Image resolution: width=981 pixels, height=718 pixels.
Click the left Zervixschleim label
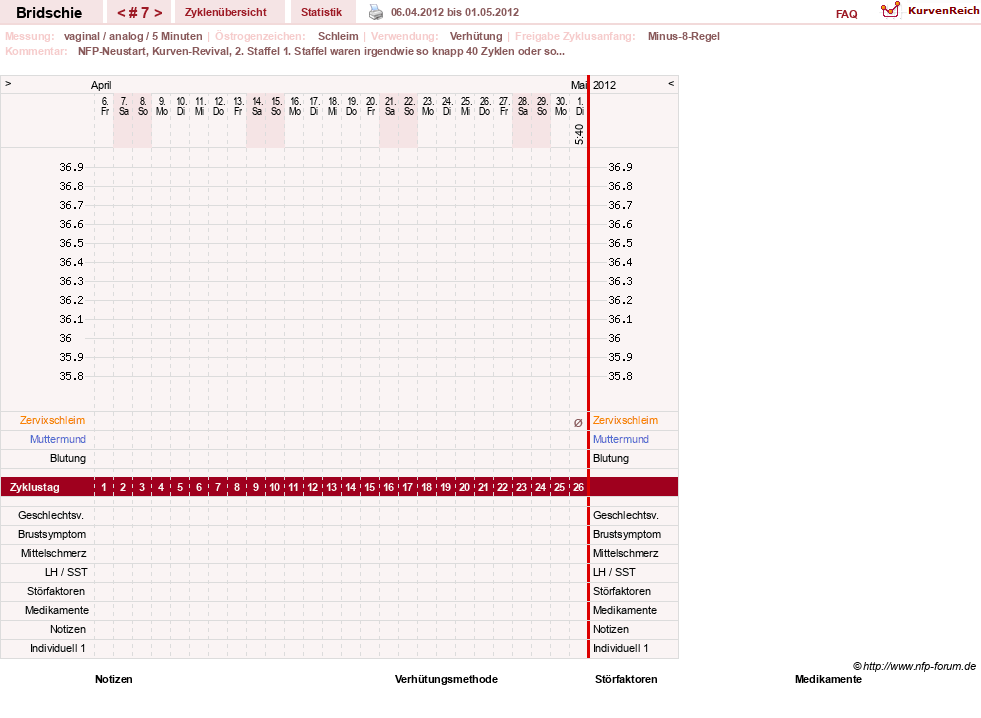[x=53, y=420]
